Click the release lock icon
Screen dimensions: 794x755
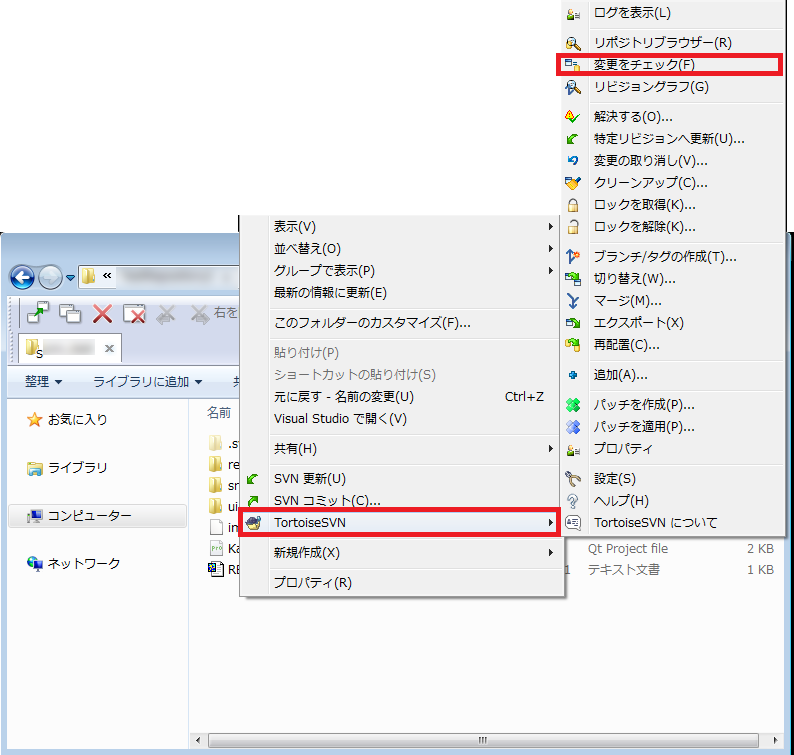(573, 227)
